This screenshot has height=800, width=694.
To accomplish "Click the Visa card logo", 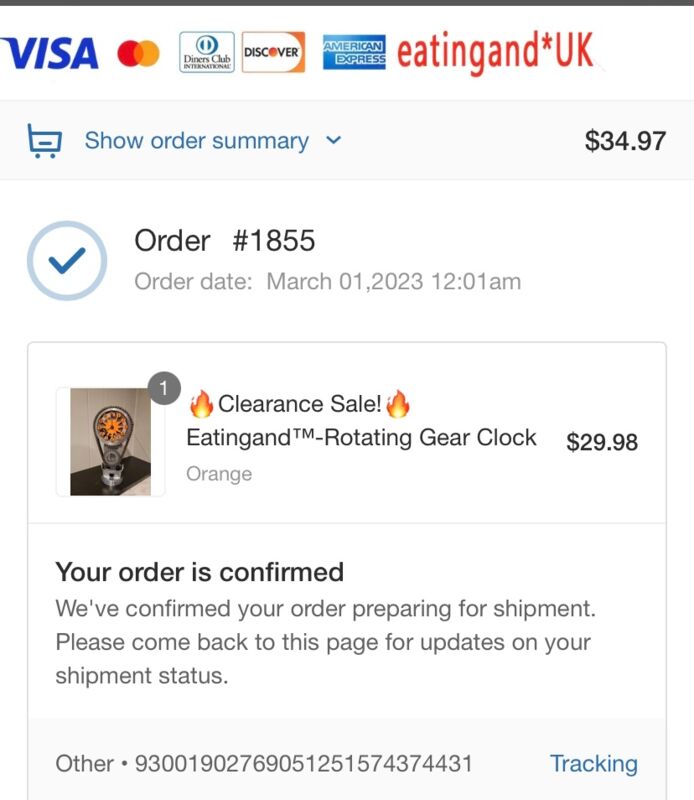I will click(x=52, y=53).
